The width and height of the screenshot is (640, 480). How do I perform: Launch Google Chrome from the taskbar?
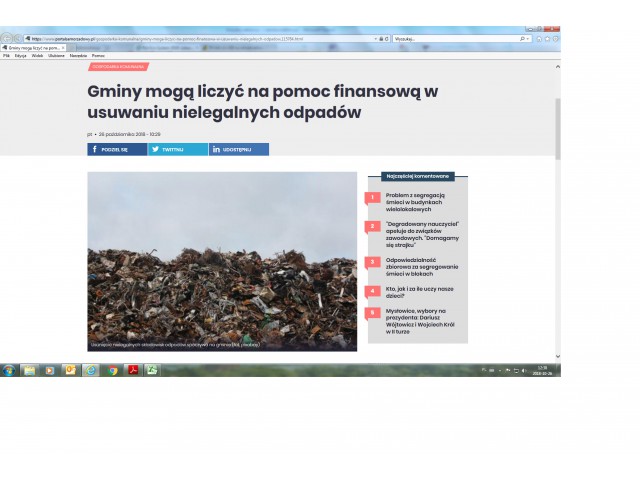pos(113,370)
